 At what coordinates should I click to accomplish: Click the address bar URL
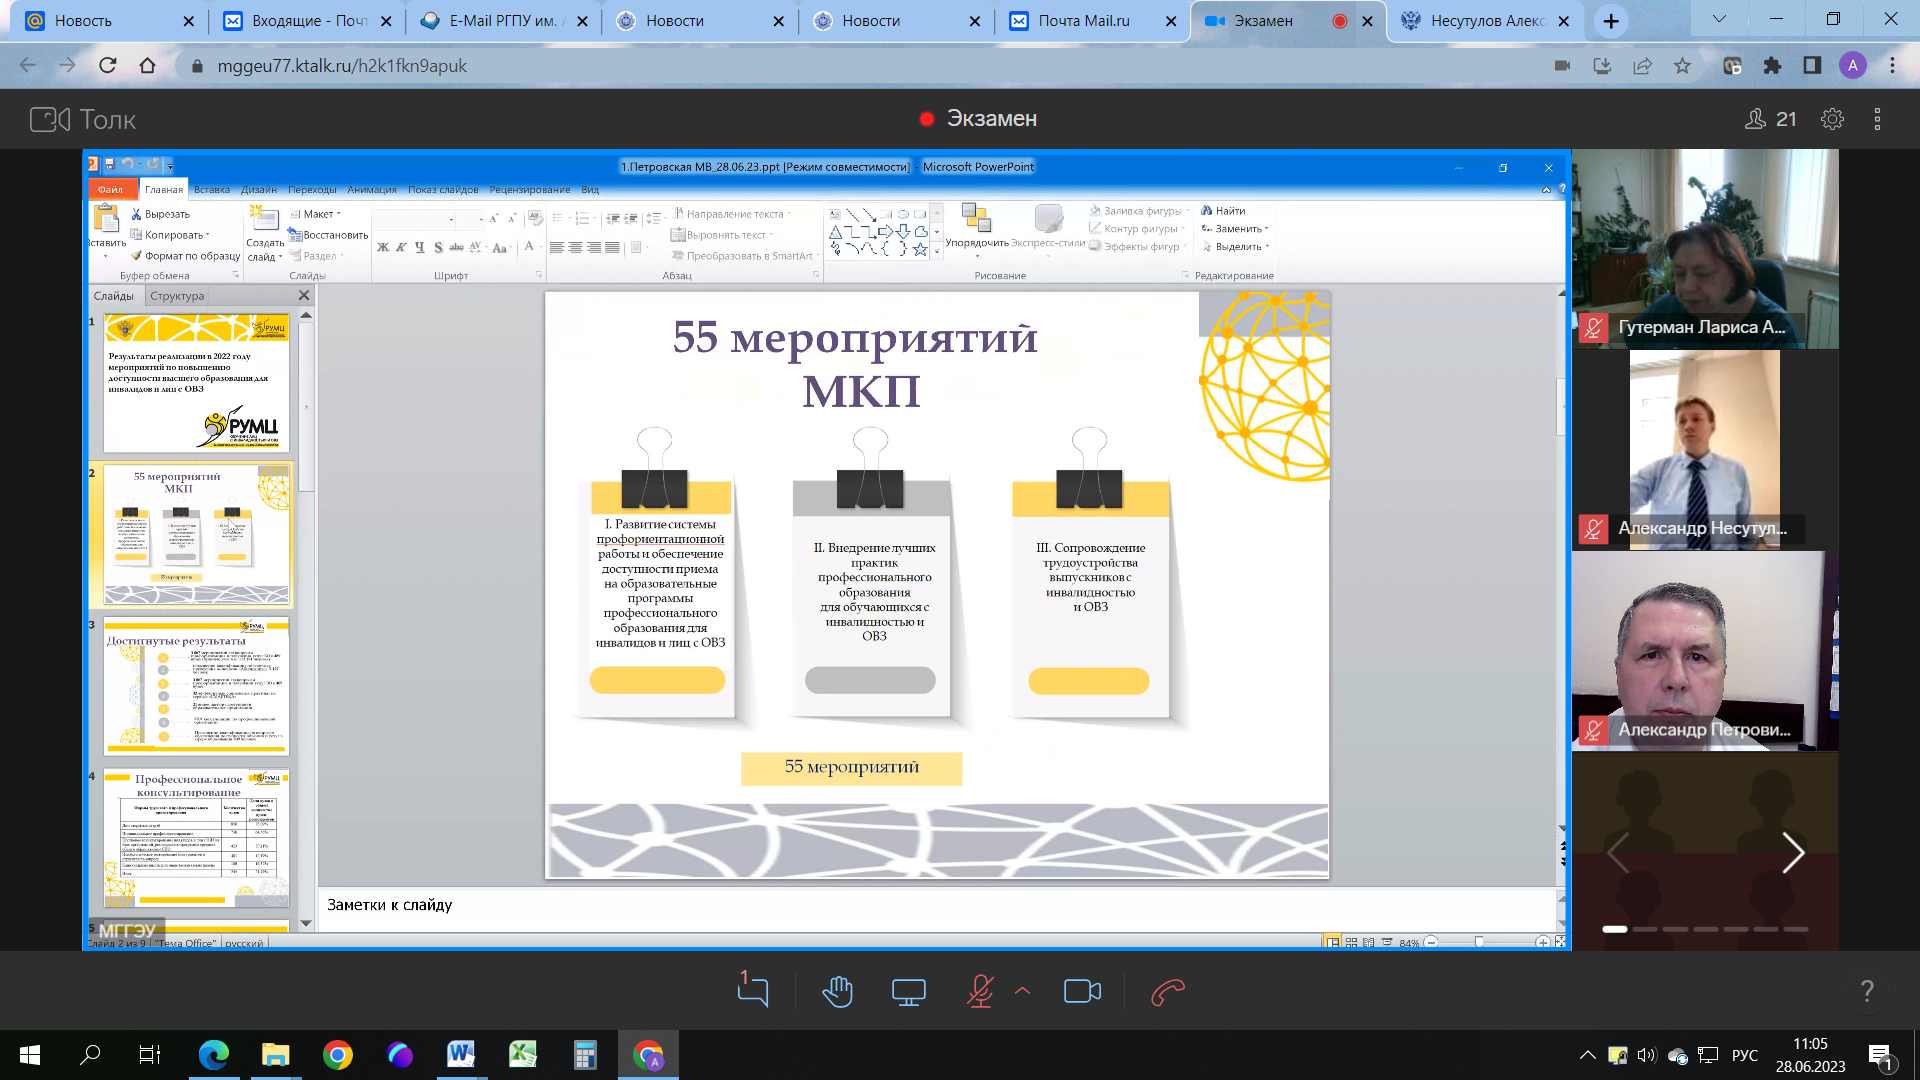[x=342, y=66]
